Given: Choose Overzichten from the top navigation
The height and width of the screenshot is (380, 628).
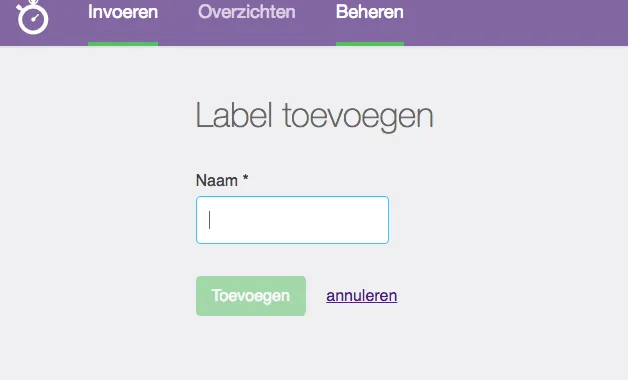Looking at the screenshot, I should tap(247, 12).
